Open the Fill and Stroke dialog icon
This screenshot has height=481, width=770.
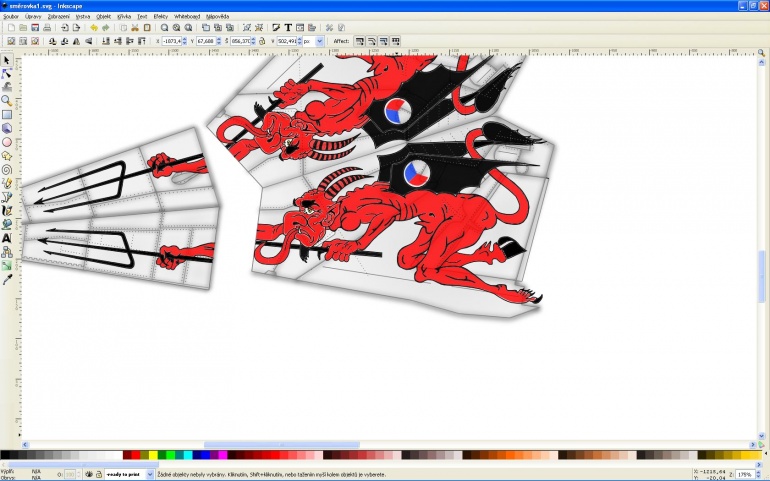point(276,28)
